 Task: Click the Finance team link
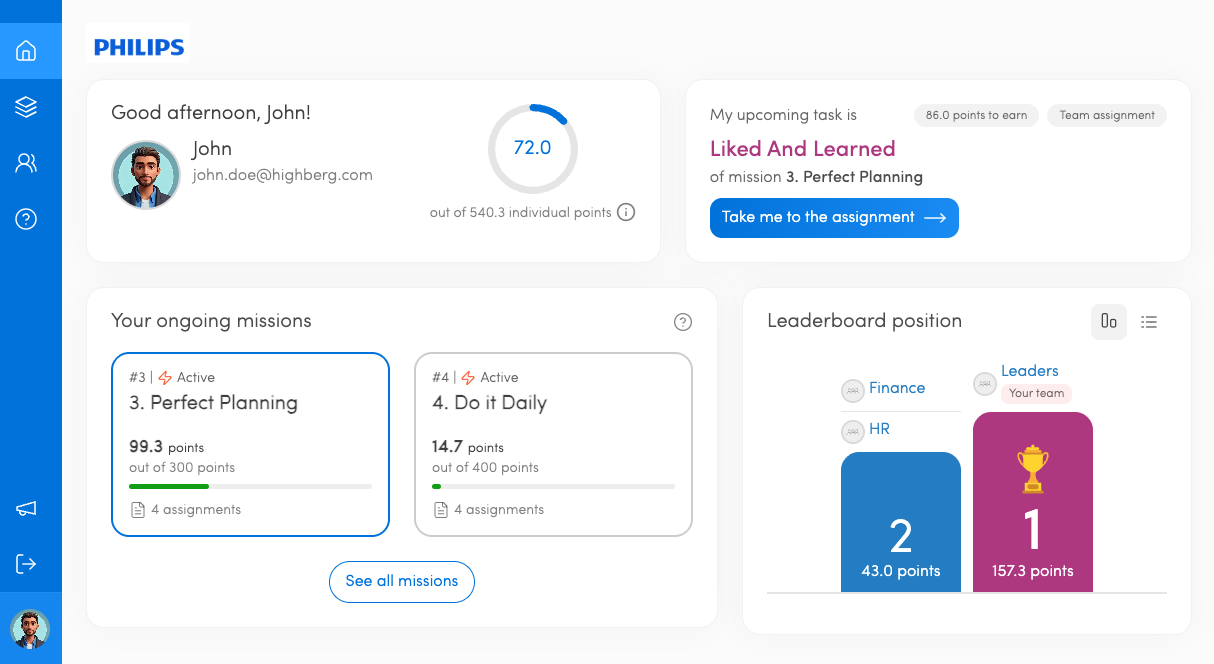pyautogui.click(x=896, y=388)
